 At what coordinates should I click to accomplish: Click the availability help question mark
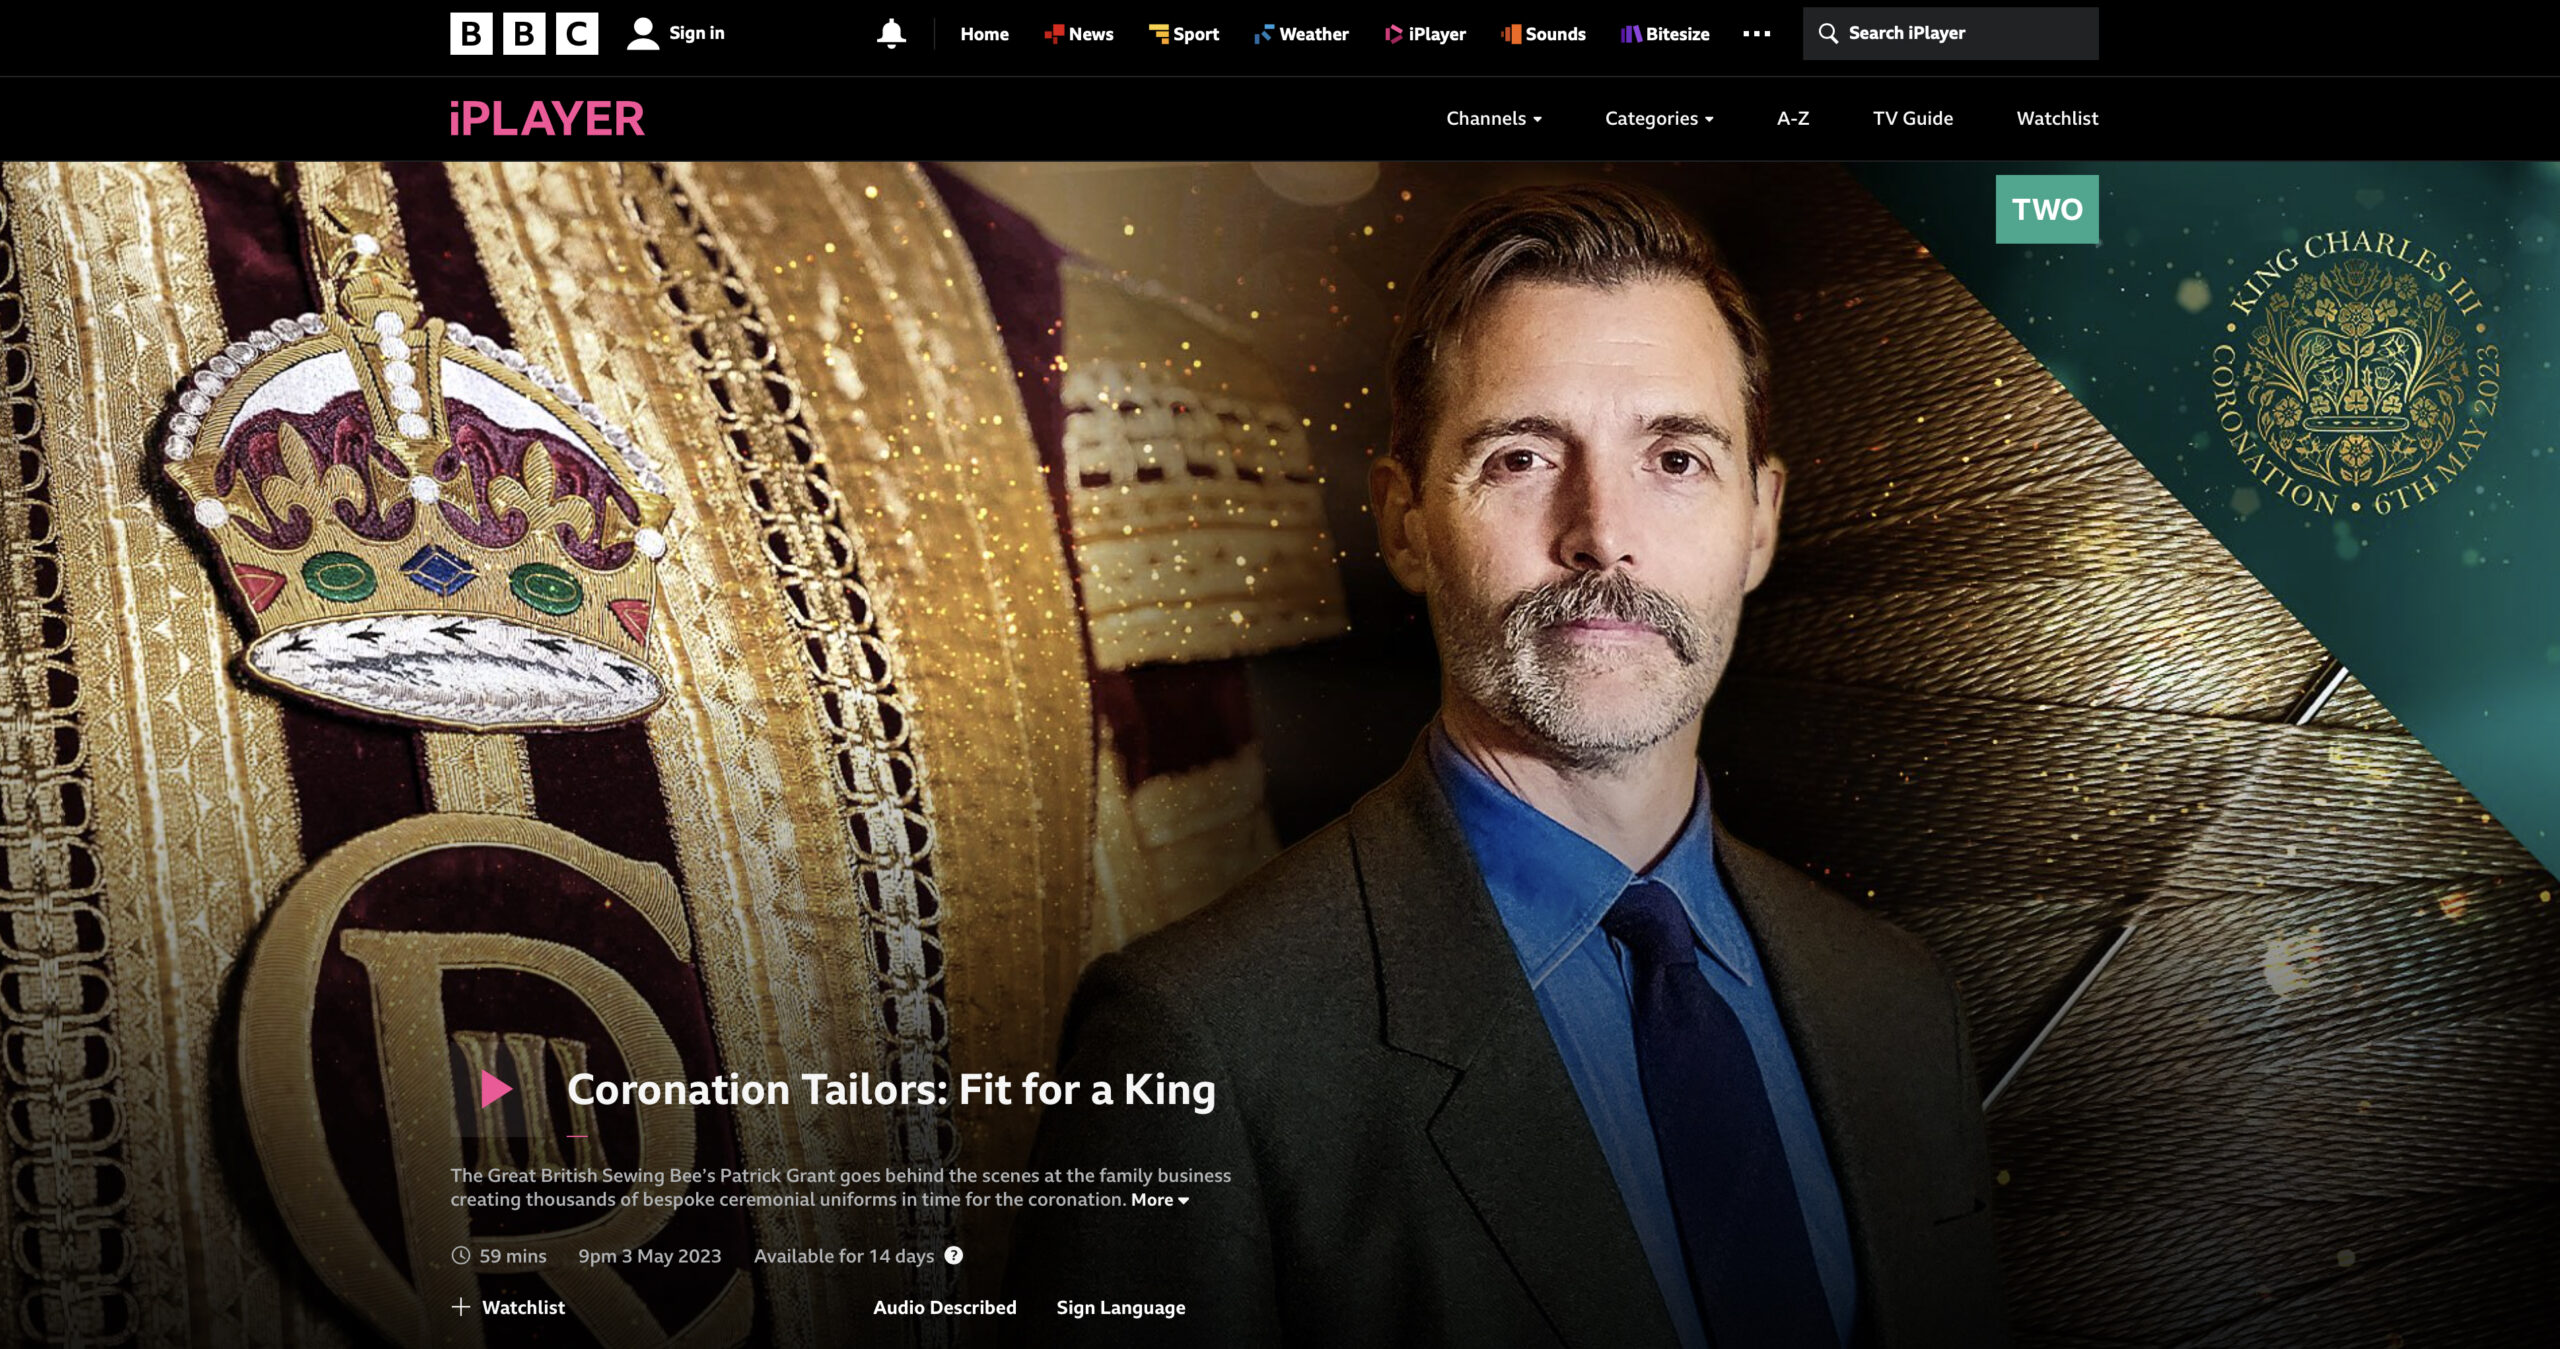[954, 1255]
